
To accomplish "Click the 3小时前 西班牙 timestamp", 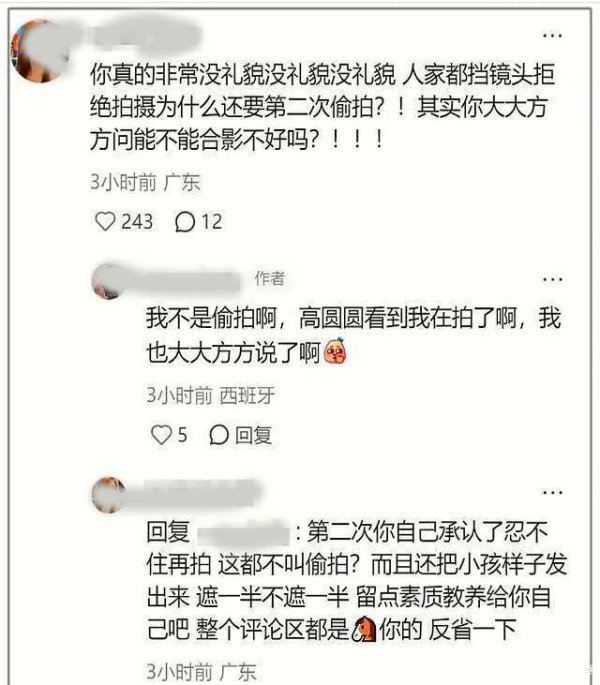I will pyautogui.click(x=211, y=395).
